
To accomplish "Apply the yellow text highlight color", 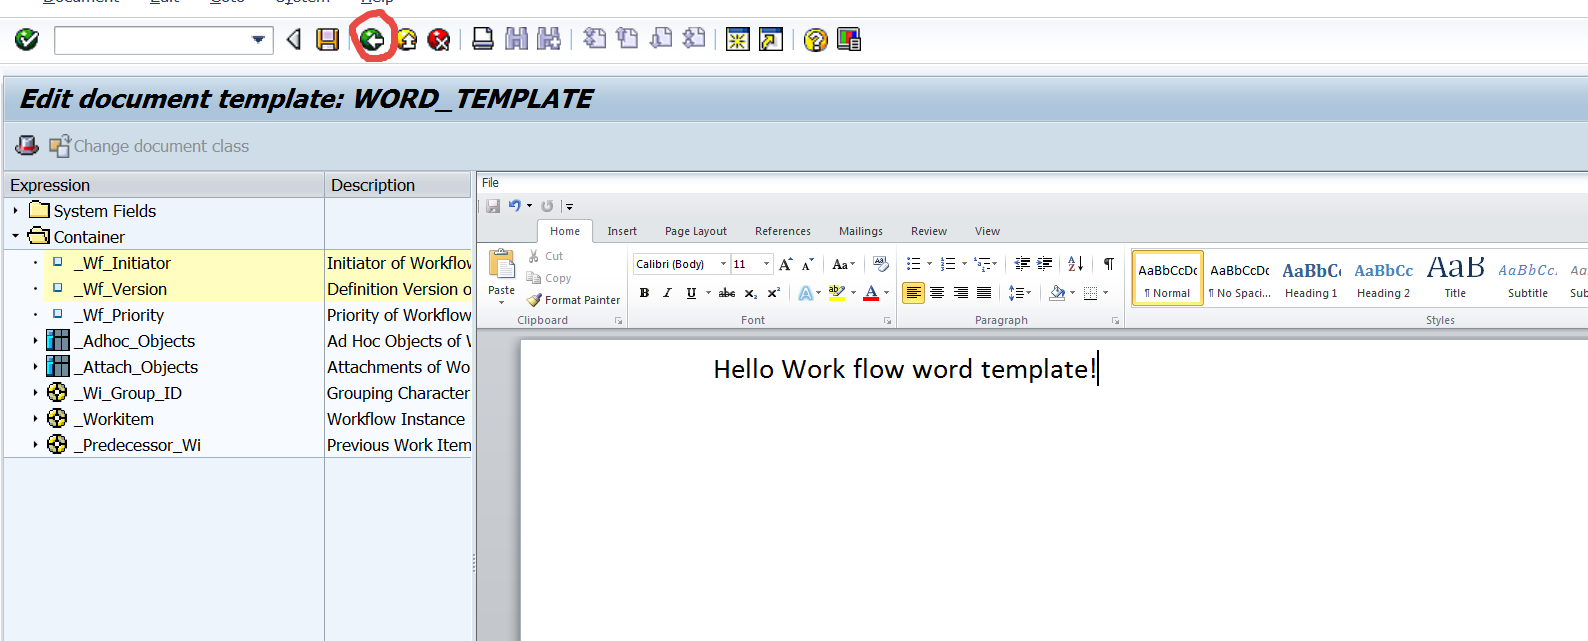I will point(837,293).
